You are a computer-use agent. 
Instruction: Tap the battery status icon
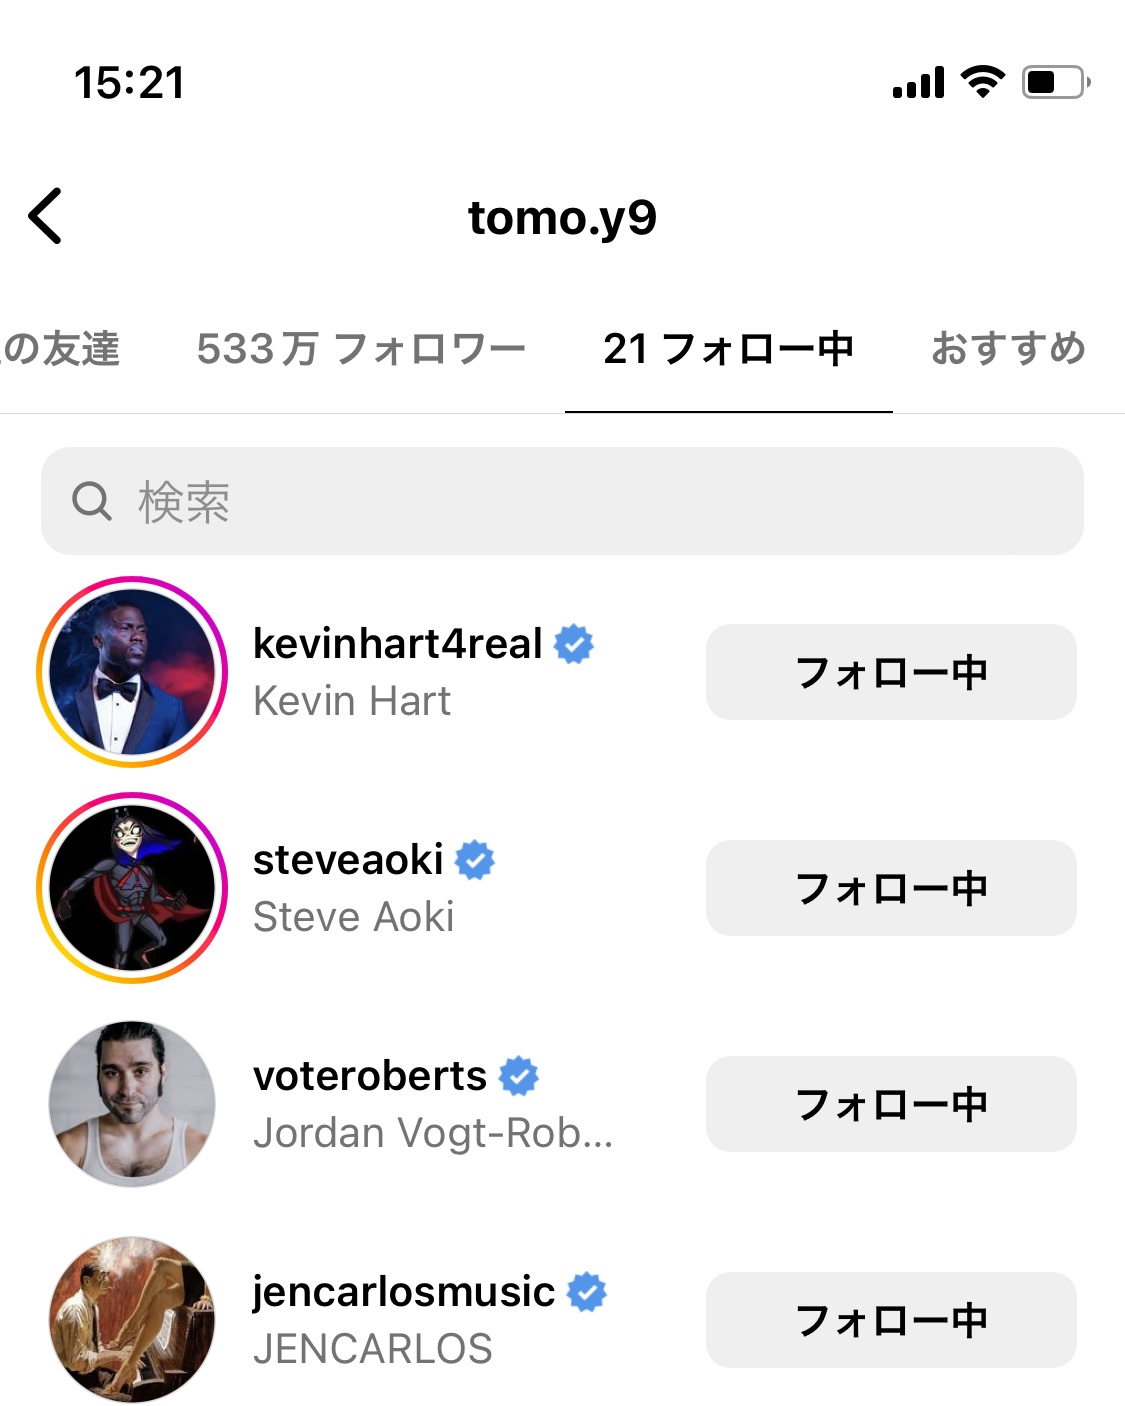(x=1056, y=82)
